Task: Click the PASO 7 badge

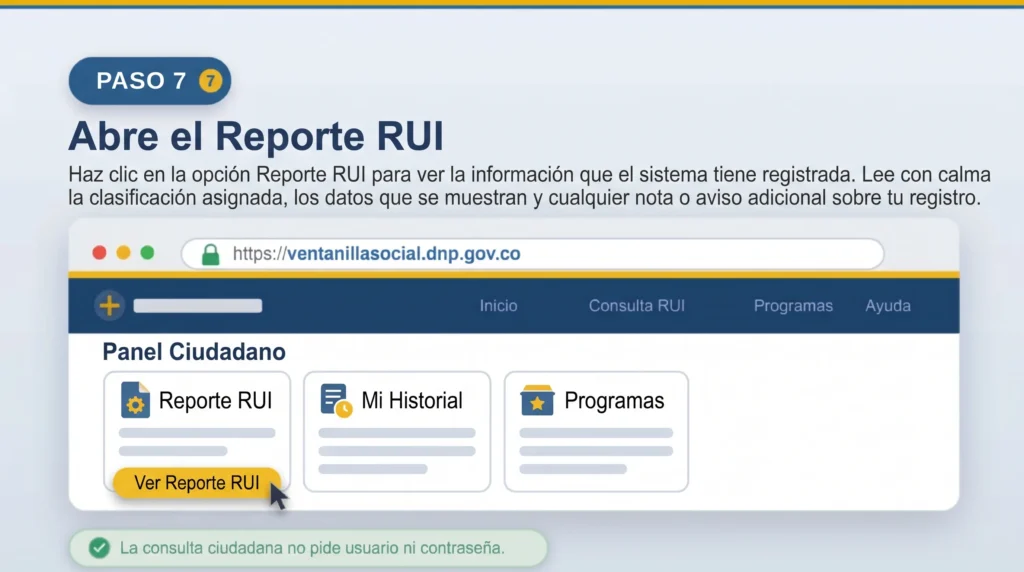Action: 150,81
